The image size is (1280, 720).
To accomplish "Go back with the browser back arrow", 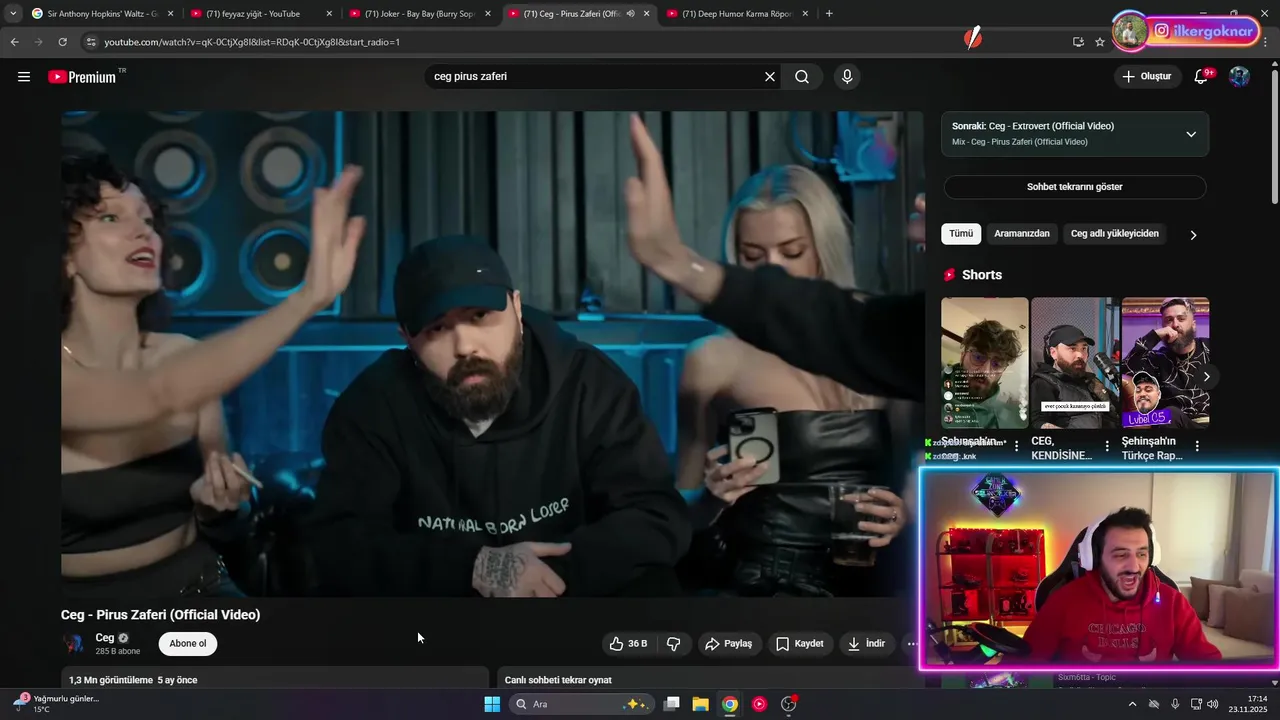I will (x=14, y=42).
